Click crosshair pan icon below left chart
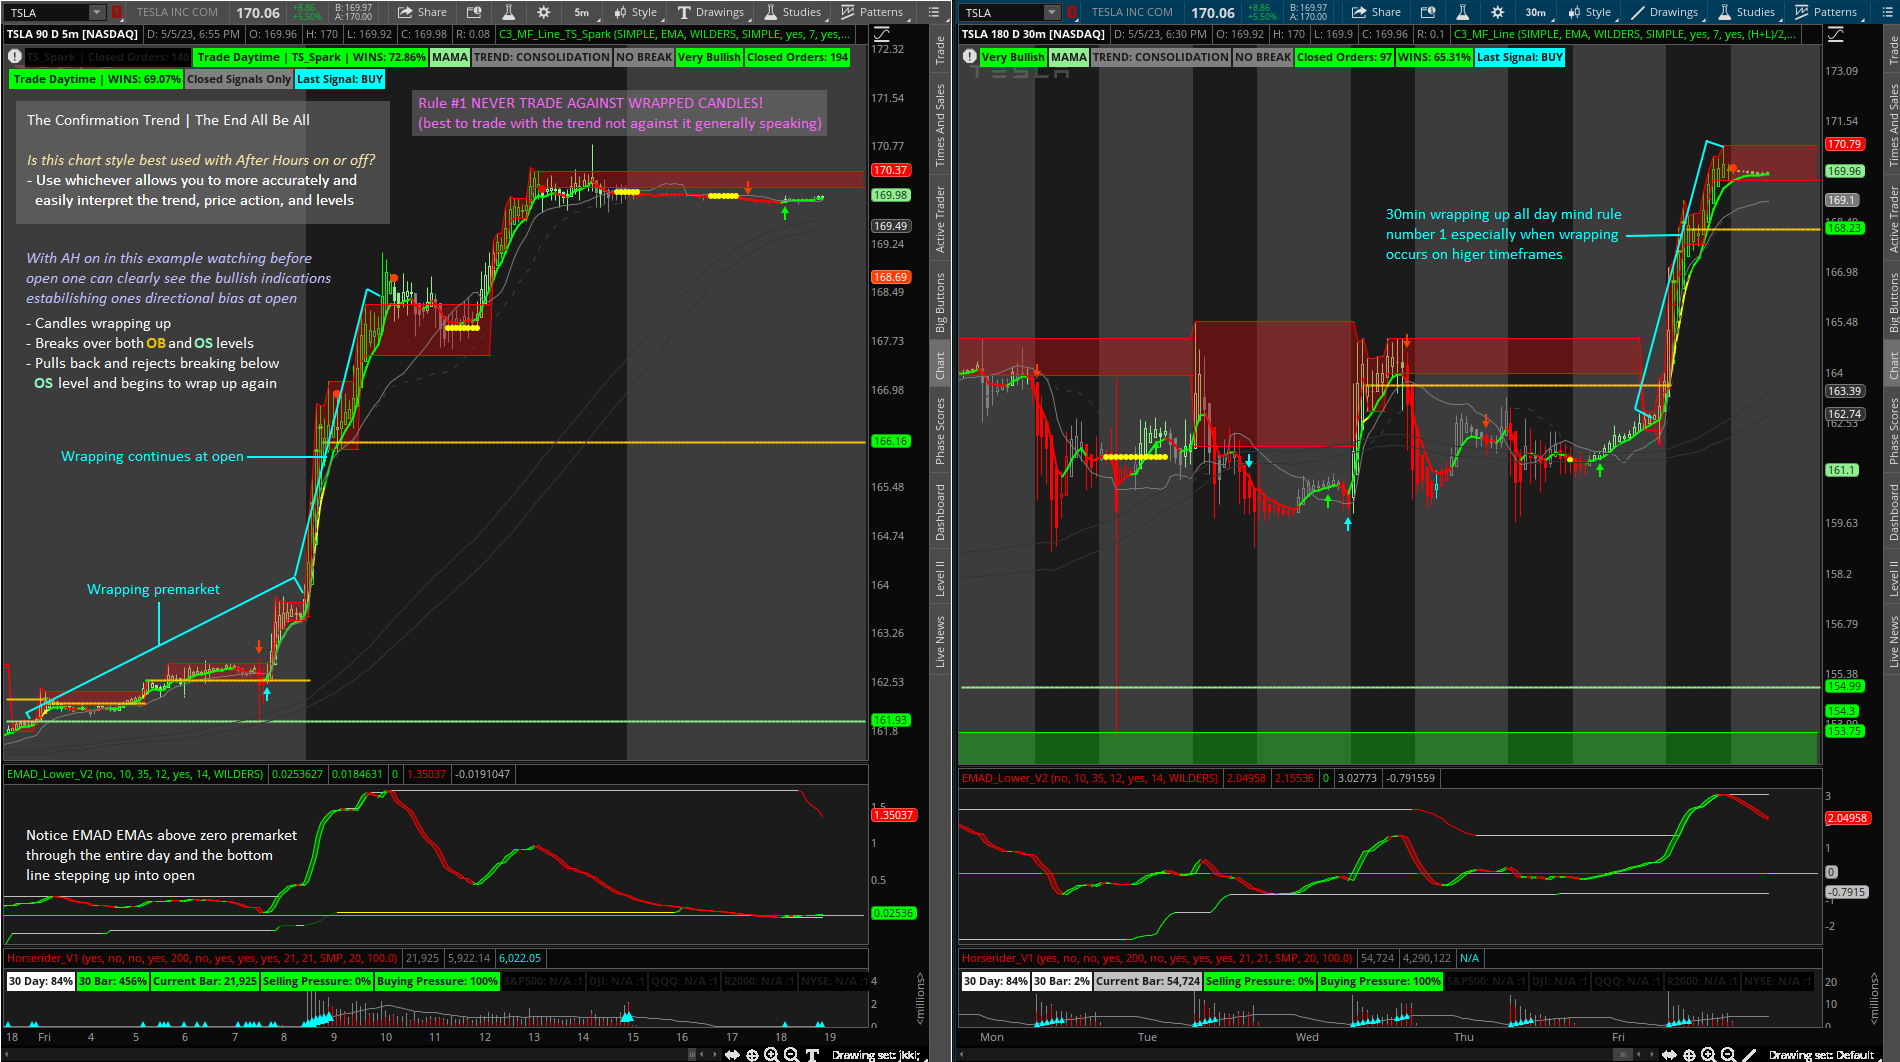The width and height of the screenshot is (1900, 1062). pyautogui.click(x=752, y=1055)
